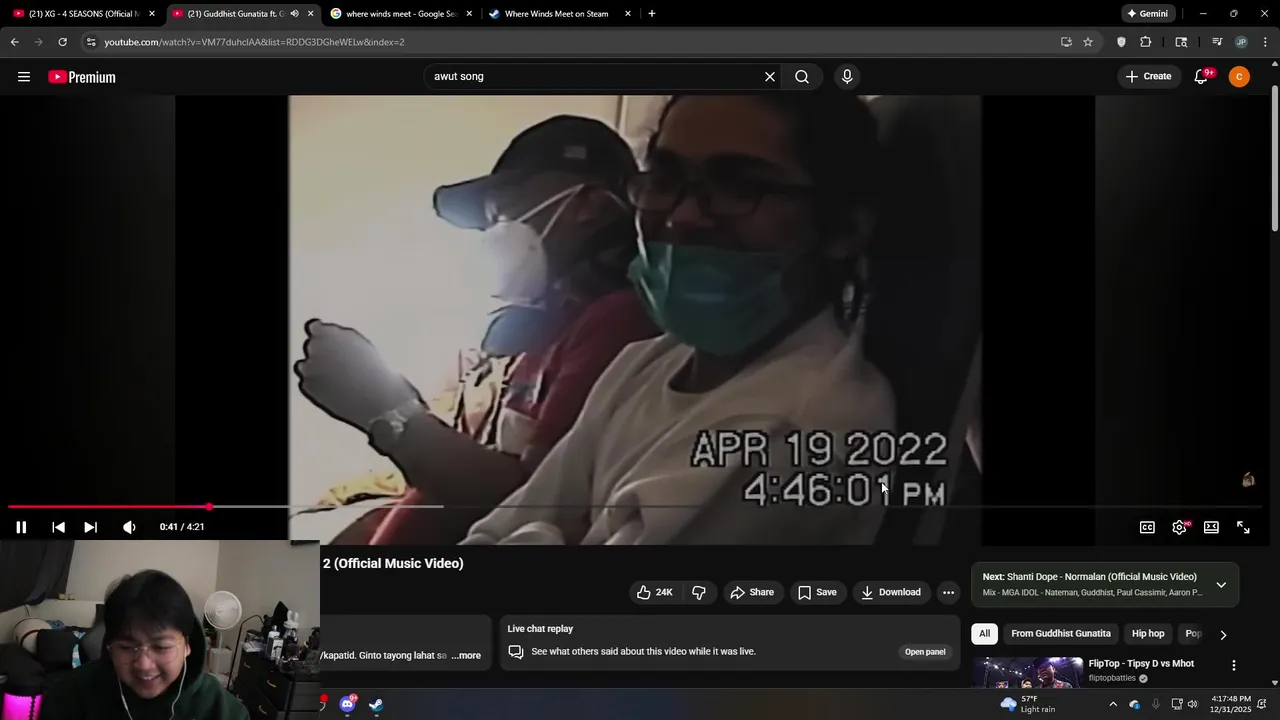This screenshot has width=1280, height=720.
Task: Toggle theater mode
Action: tap(1211, 527)
